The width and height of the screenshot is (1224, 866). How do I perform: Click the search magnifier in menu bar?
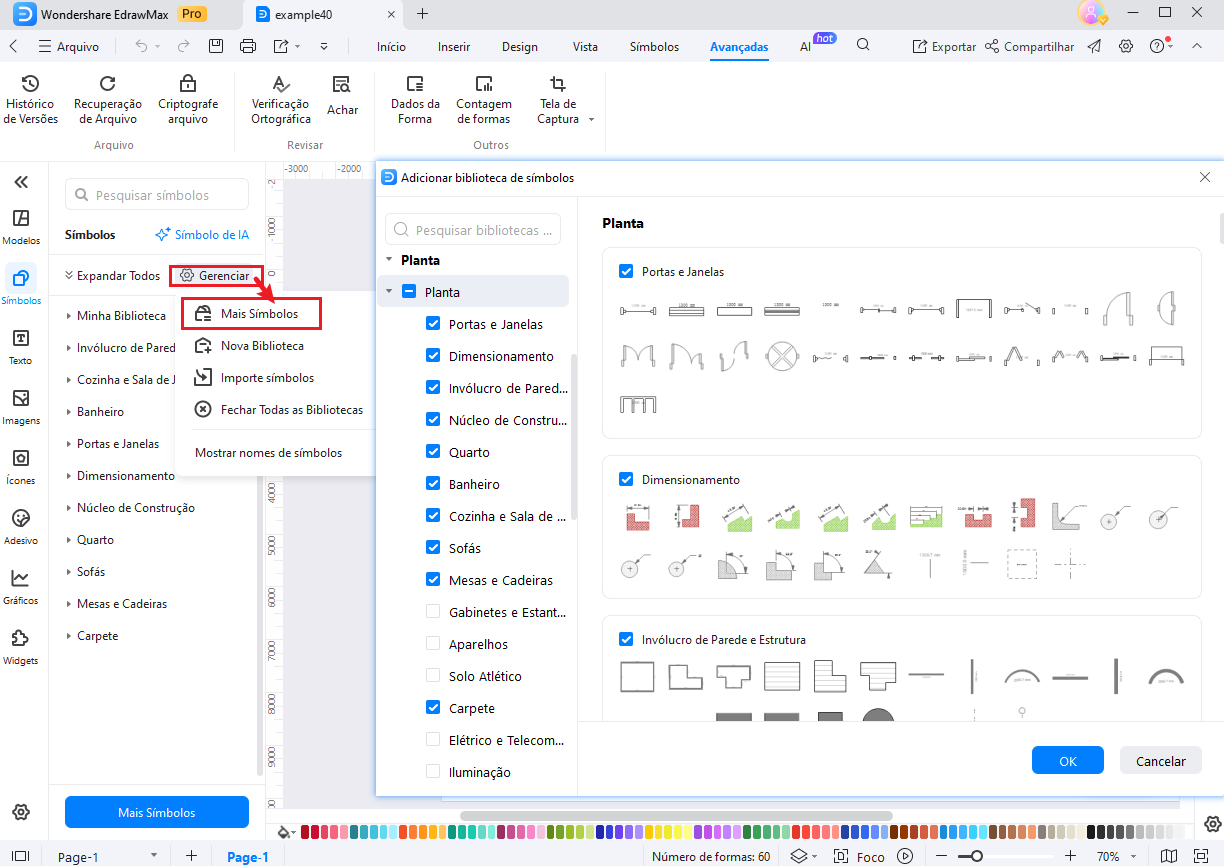[863, 45]
